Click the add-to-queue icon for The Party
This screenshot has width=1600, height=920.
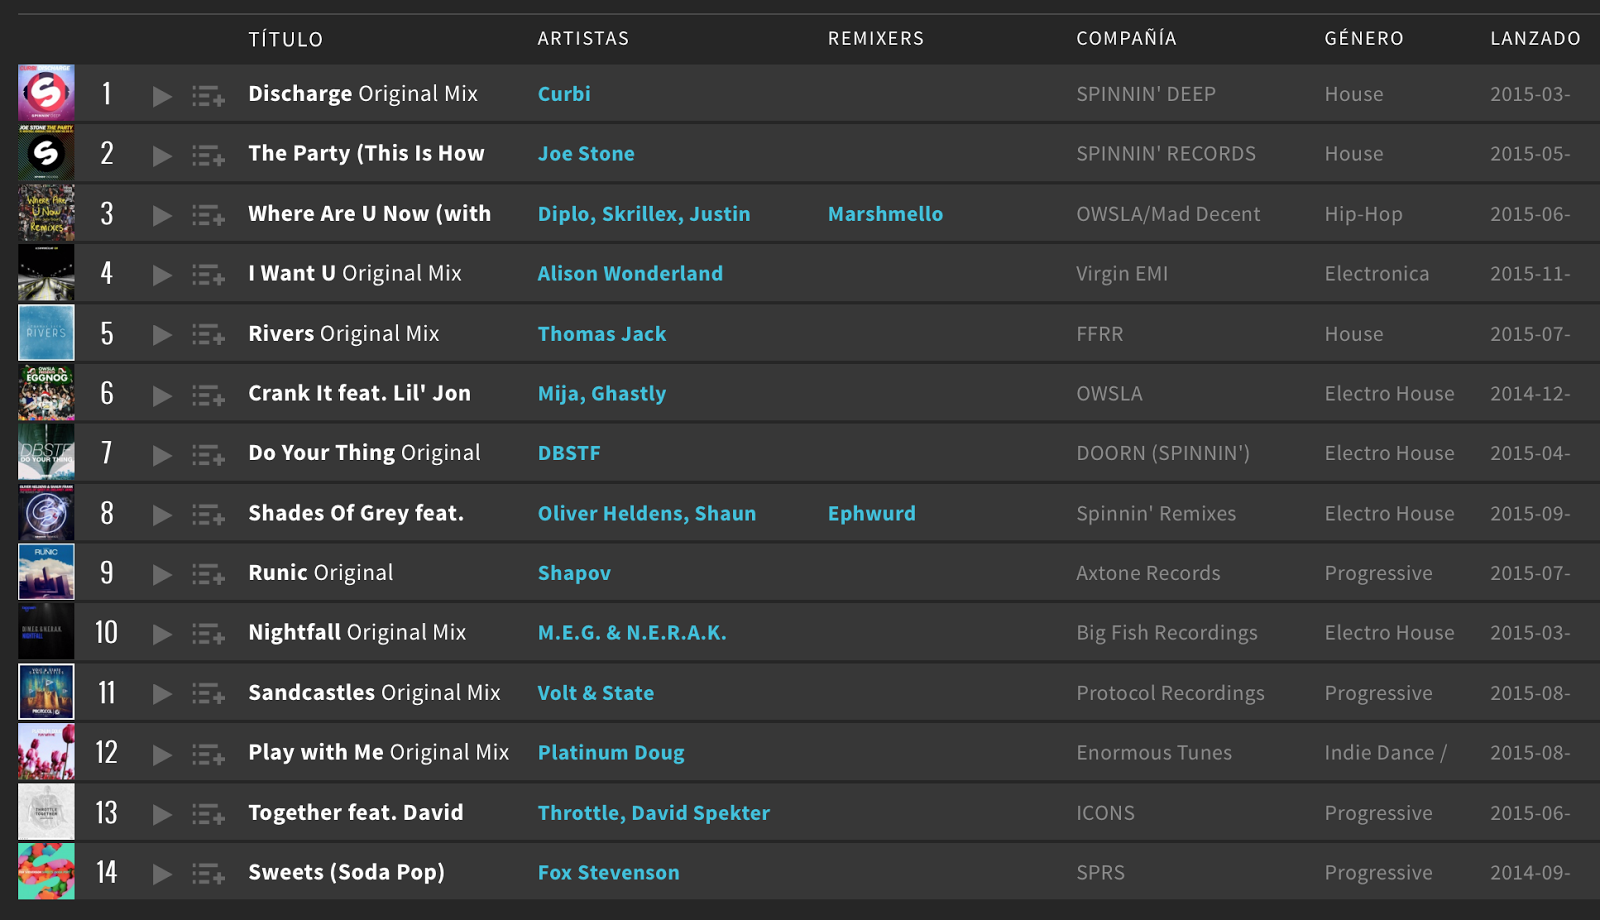coord(207,153)
